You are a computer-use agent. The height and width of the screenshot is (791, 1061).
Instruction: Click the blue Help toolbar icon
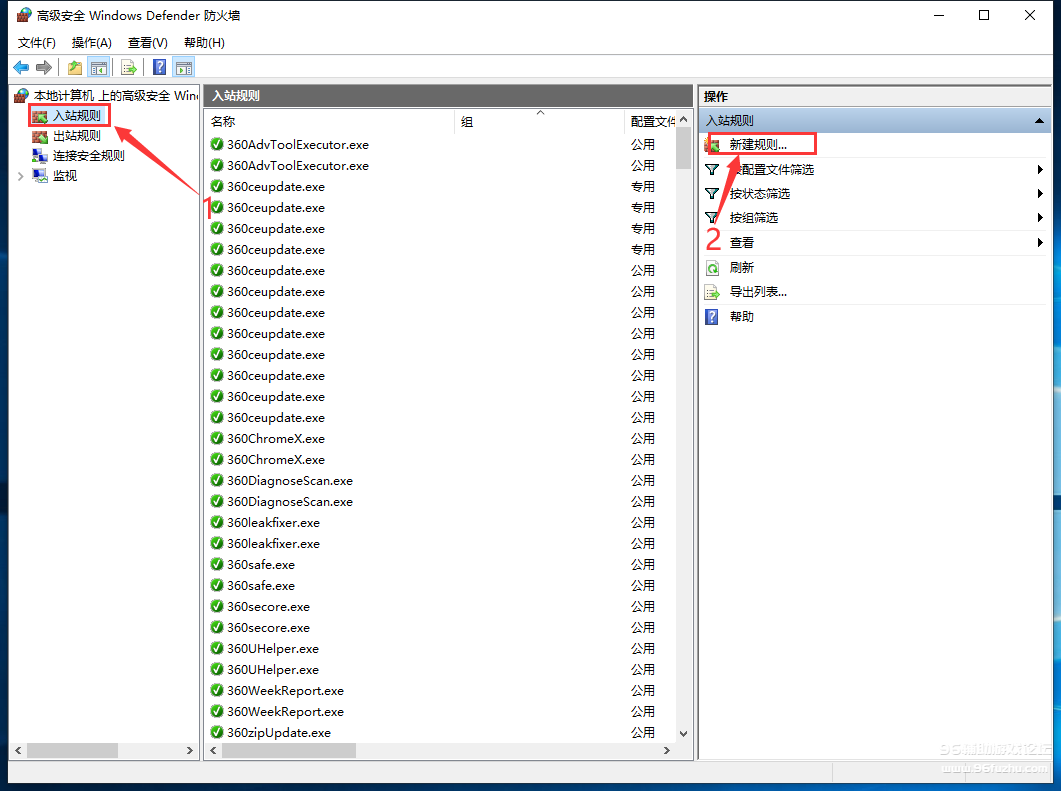pyautogui.click(x=160, y=68)
